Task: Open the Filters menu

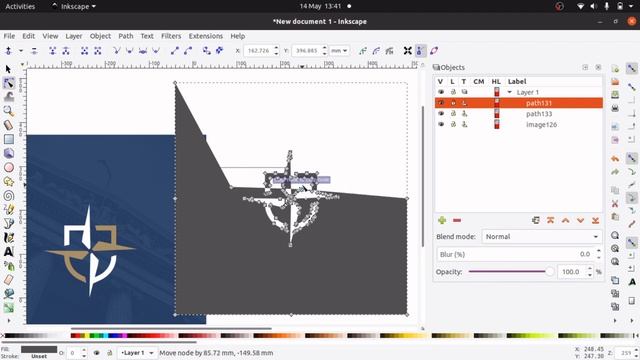Action: pos(171,36)
